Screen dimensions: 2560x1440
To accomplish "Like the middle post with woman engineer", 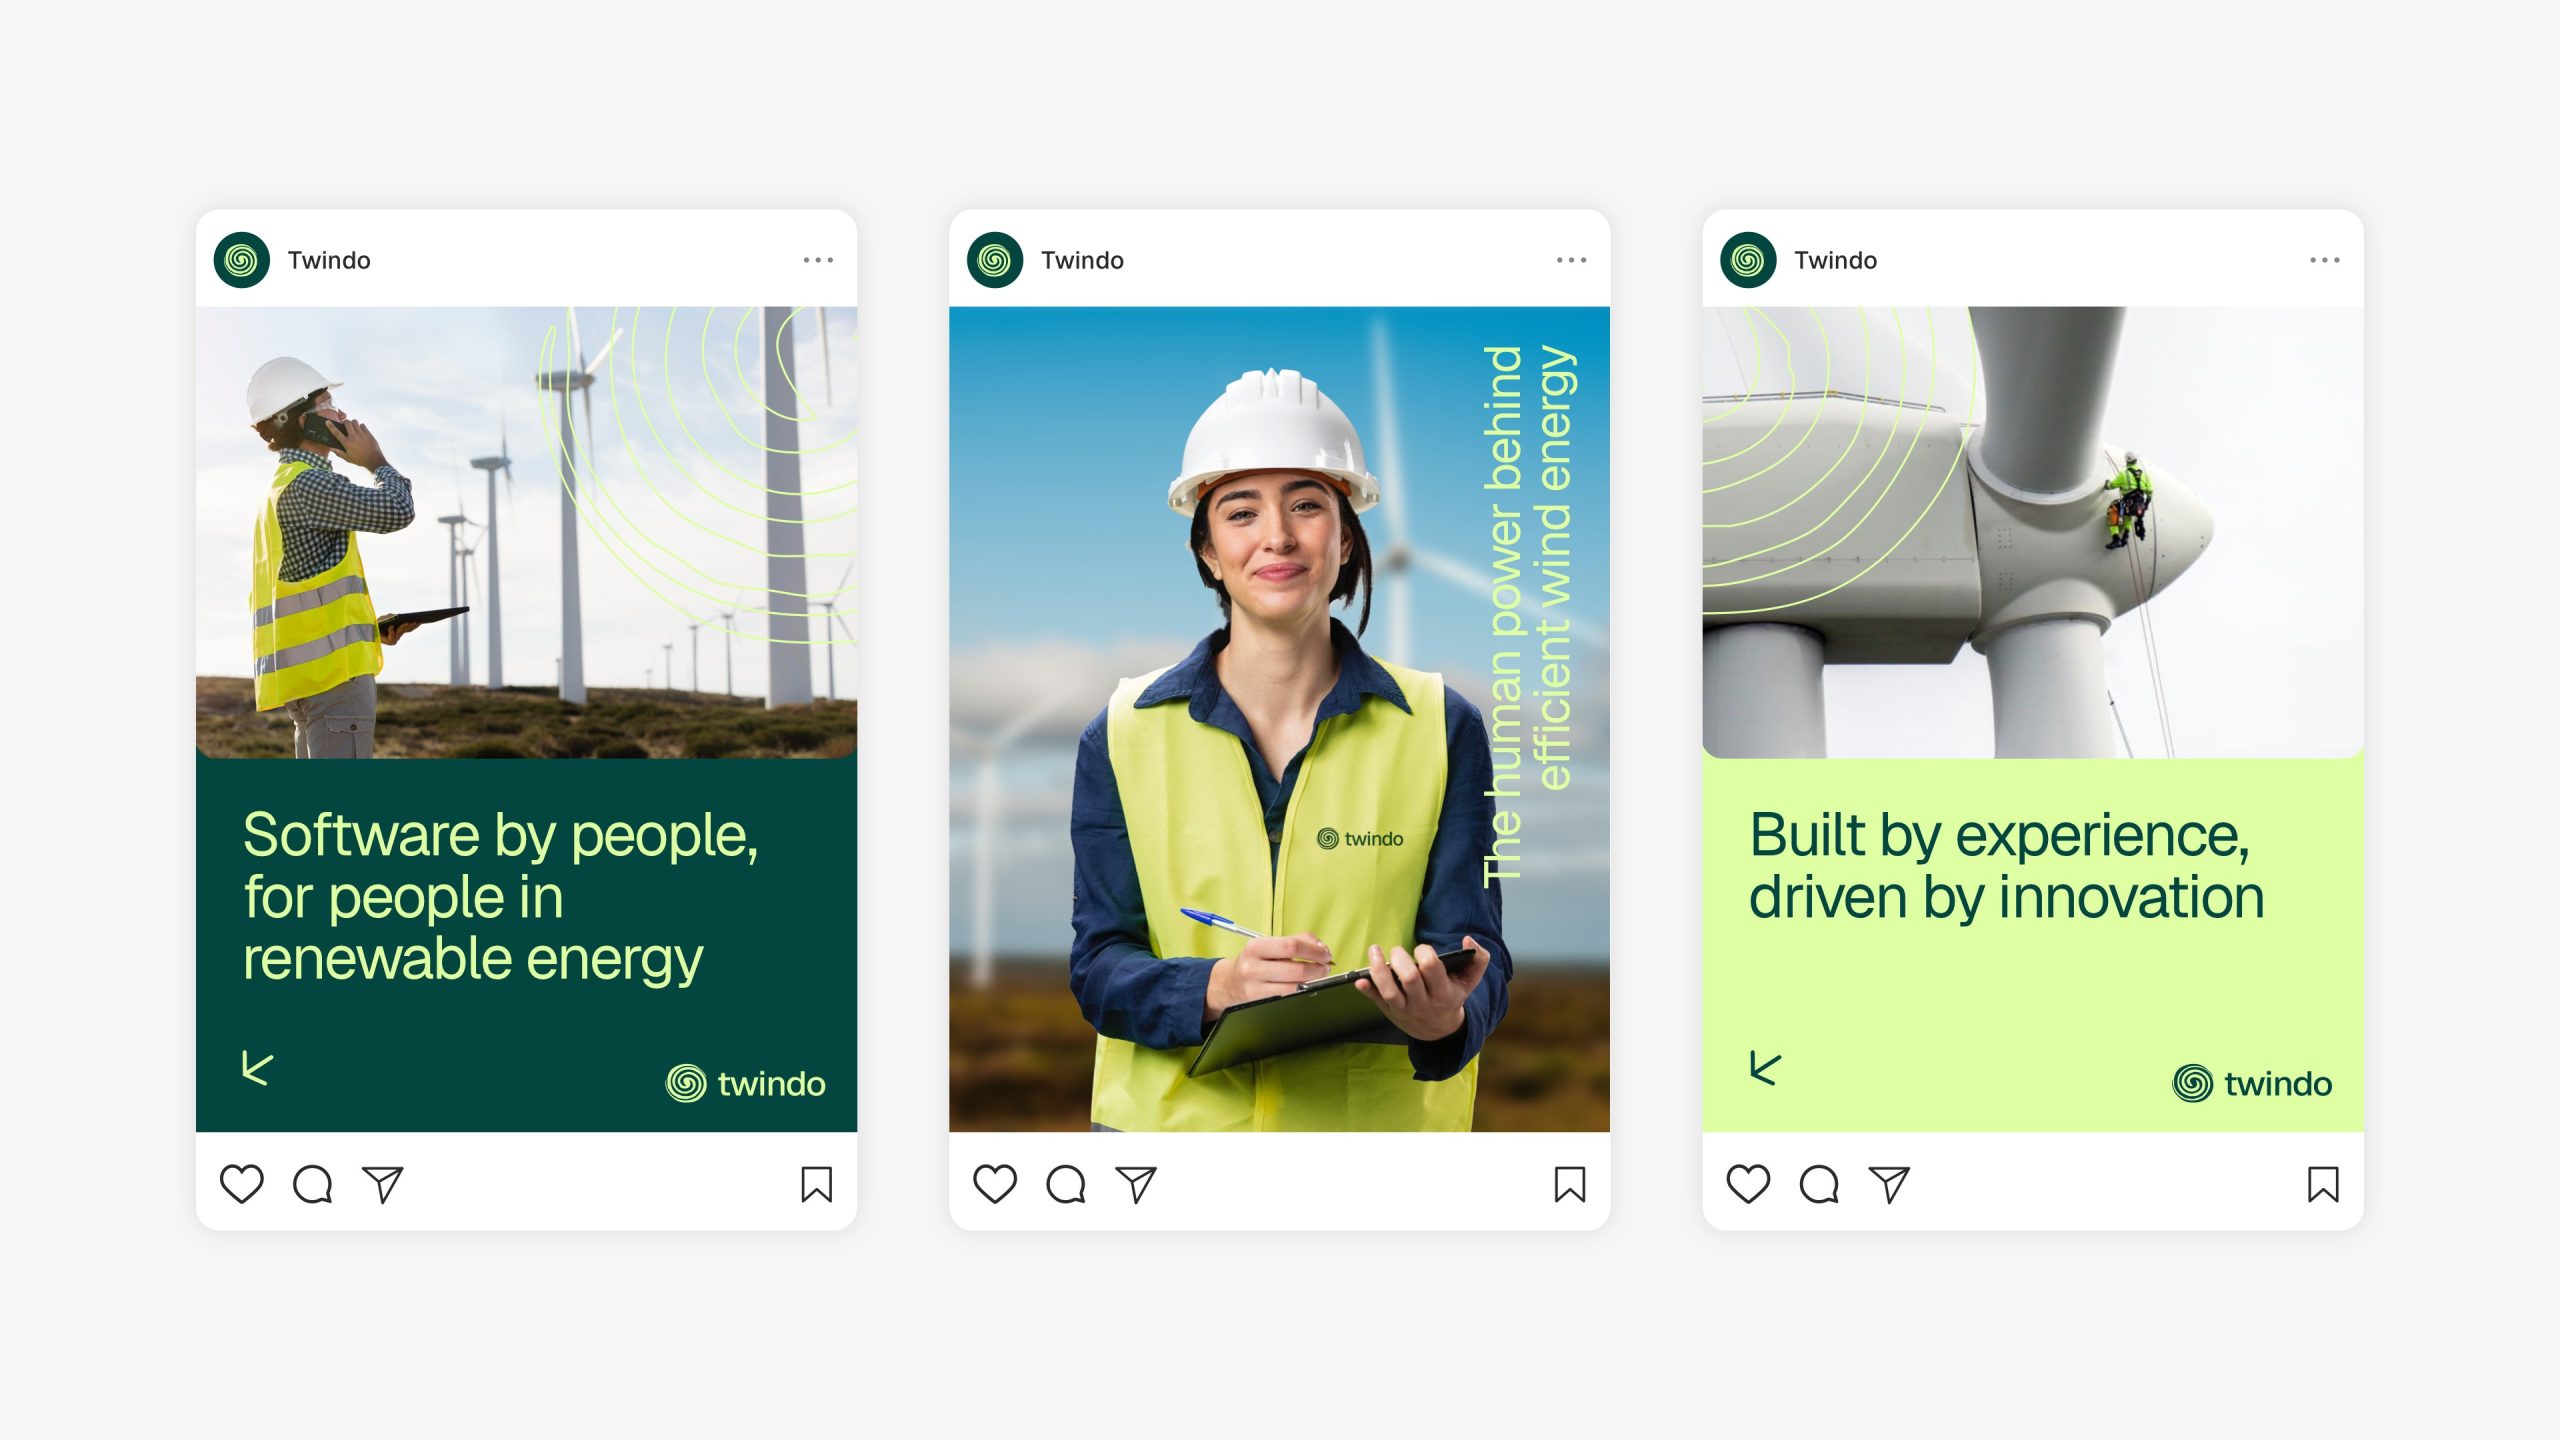I will pos(994,1184).
